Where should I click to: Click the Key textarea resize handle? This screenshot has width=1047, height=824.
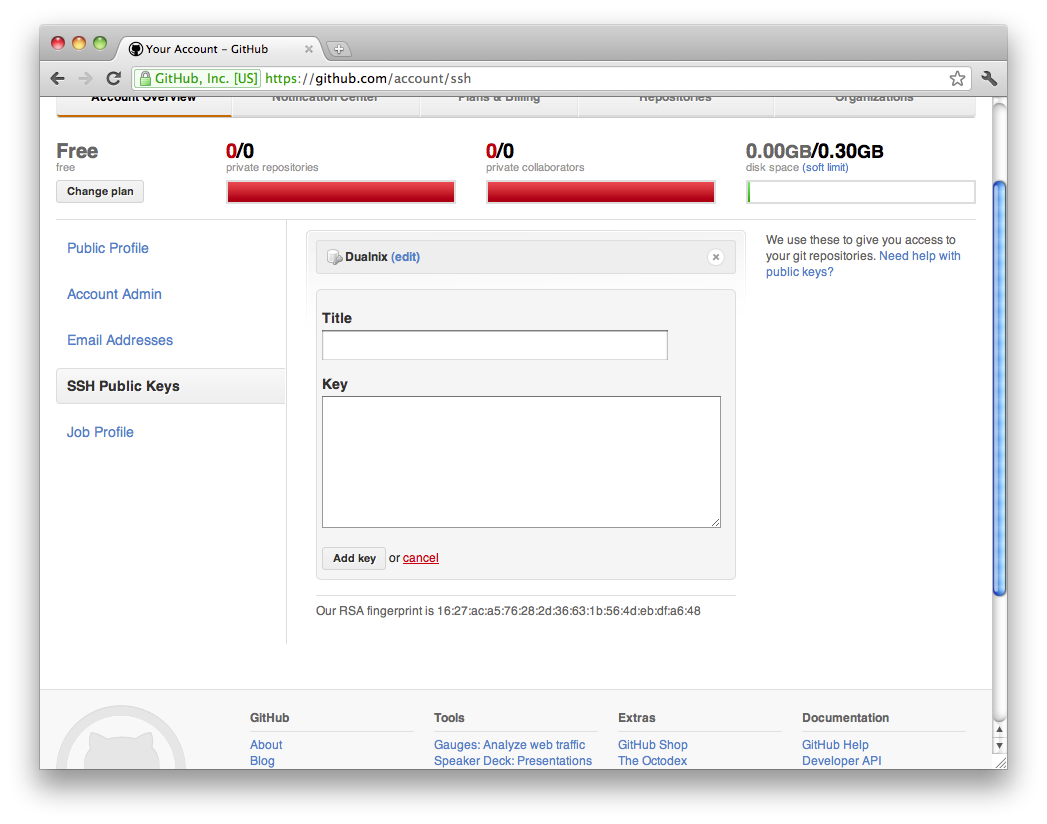point(716,522)
